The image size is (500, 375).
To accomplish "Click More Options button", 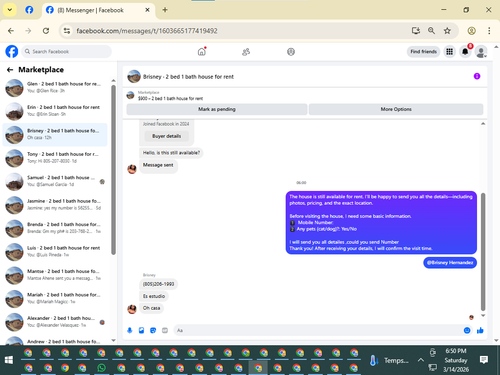I will coord(396,109).
